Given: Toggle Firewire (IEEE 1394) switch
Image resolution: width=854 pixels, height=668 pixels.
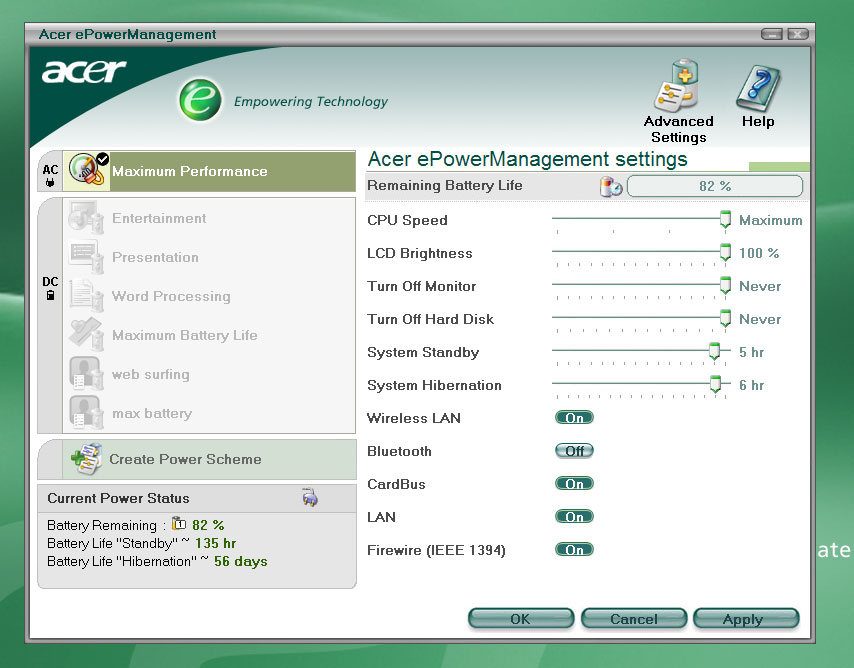Looking at the screenshot, I should (574, 550).
